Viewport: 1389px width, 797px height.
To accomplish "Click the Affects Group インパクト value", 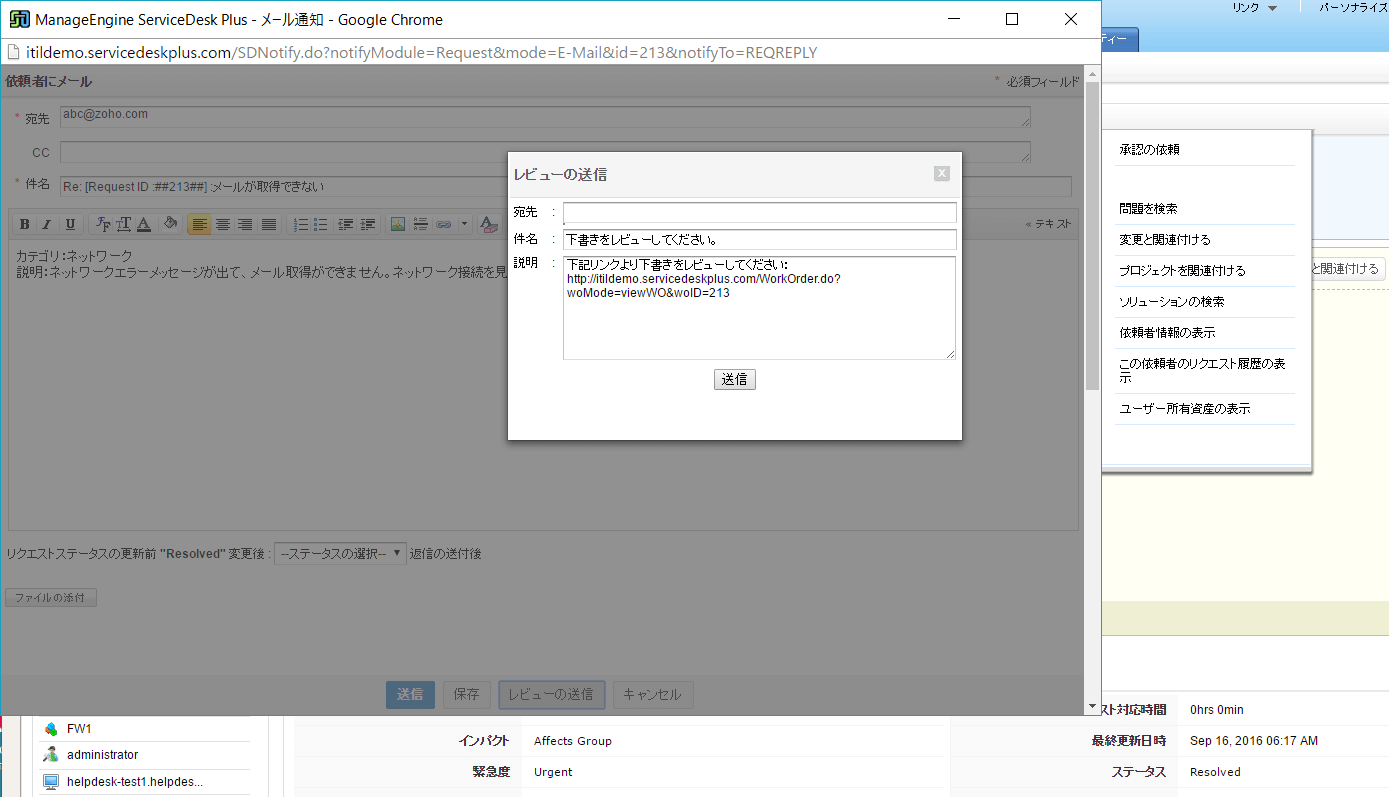I will click(573, 741).
